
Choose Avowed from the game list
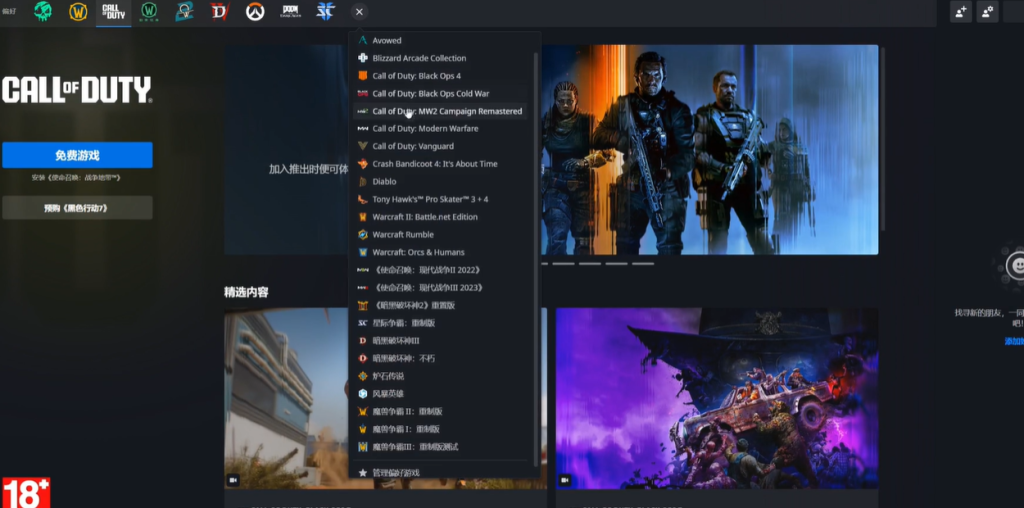(x=387, y=41)
